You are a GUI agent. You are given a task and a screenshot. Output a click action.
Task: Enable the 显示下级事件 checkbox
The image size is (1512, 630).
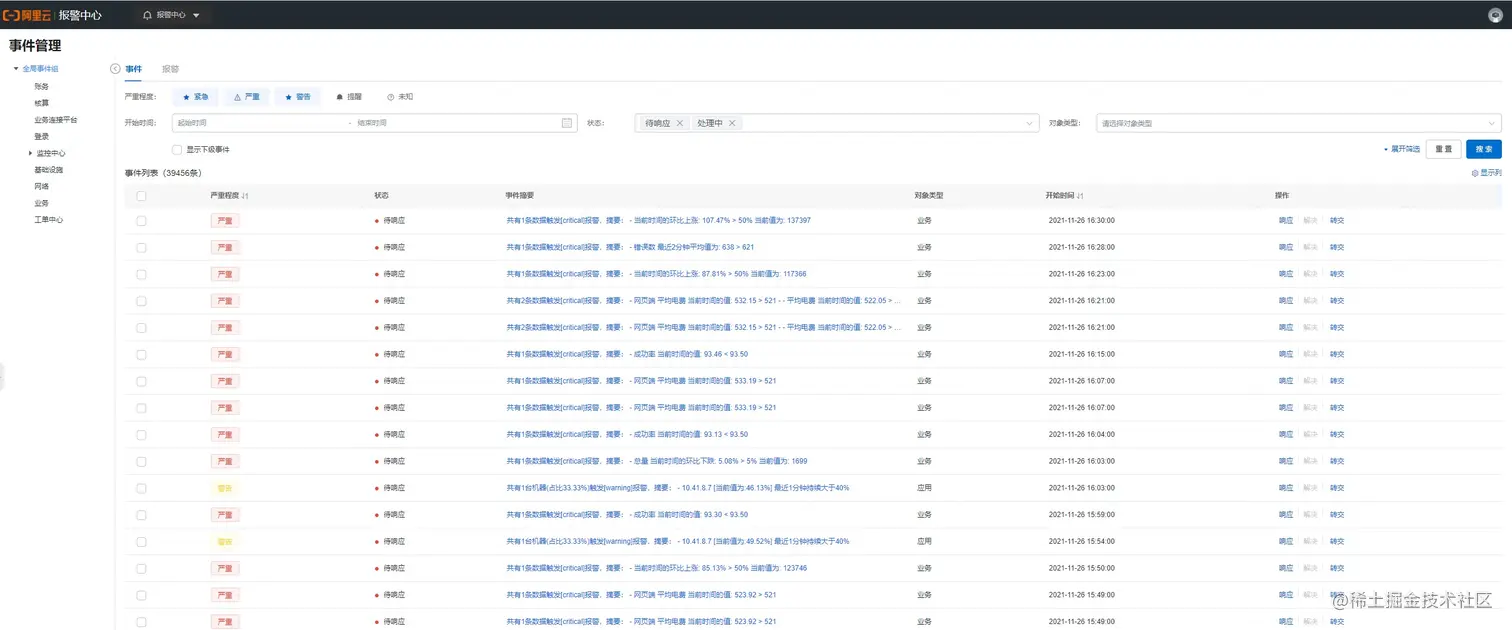tap(177, 149)
